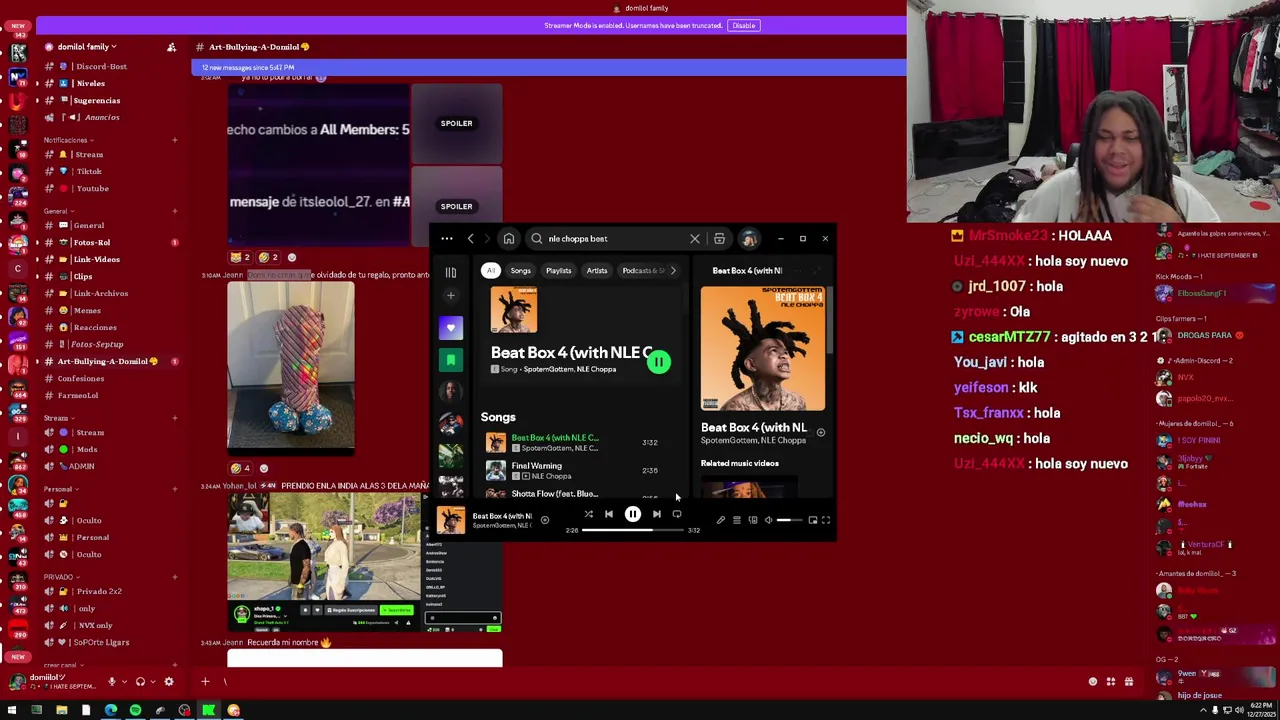Viewport: 1280px width, 720px height.
Task: Open Browse icon next to Spotify search
Action: tap(719, 239)
